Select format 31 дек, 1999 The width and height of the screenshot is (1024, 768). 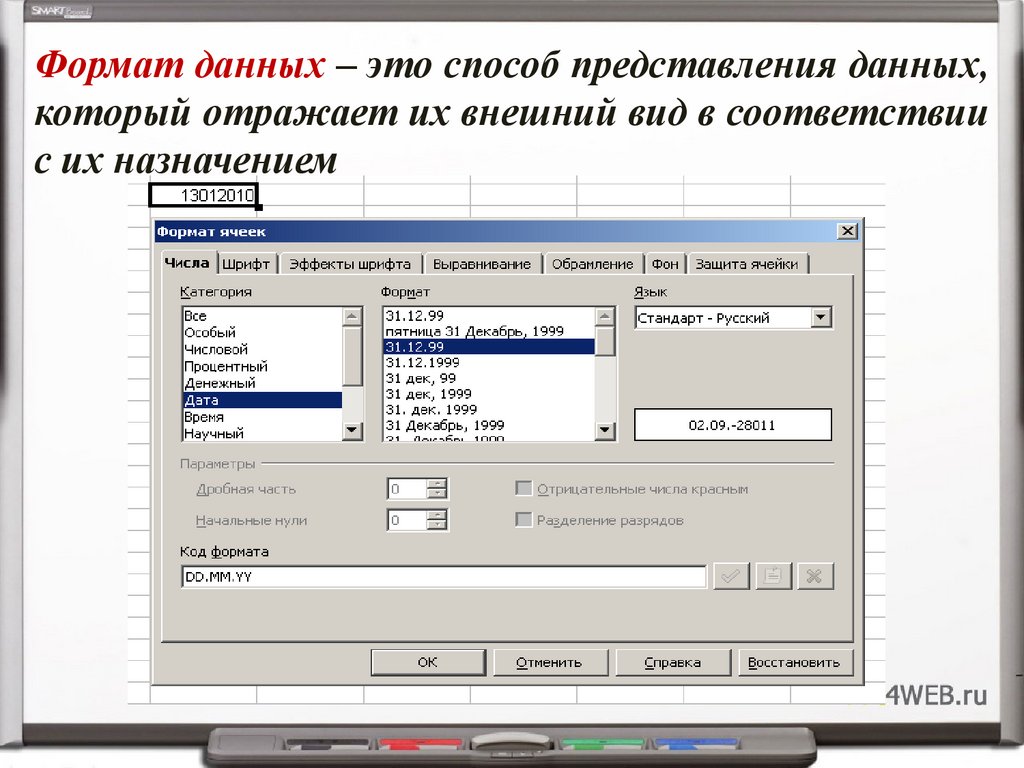point(489,394)
